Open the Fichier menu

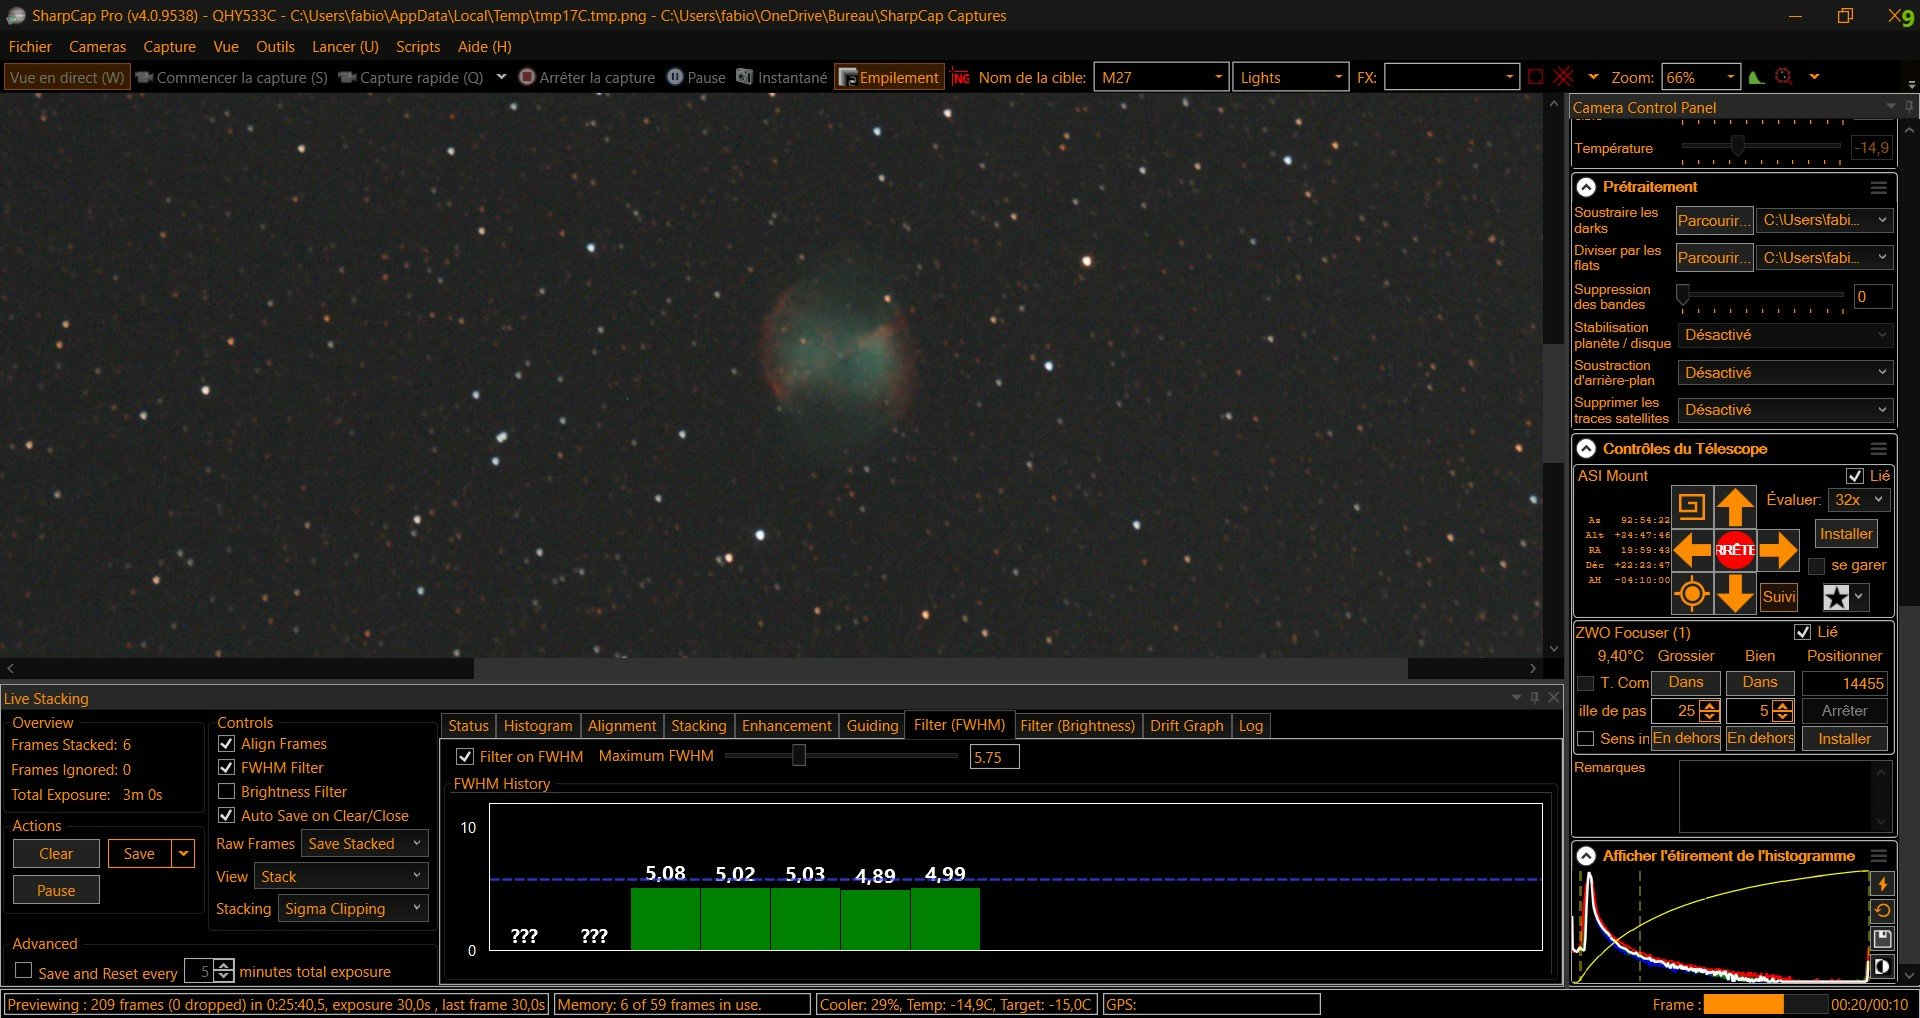30,47
